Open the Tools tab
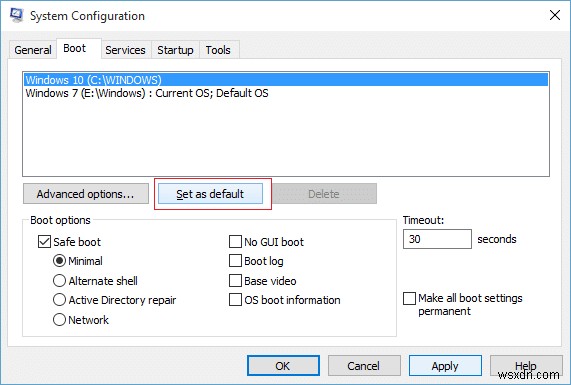This screenshot has width=571, height=385. pyautogui.click(x=218, y=50)
